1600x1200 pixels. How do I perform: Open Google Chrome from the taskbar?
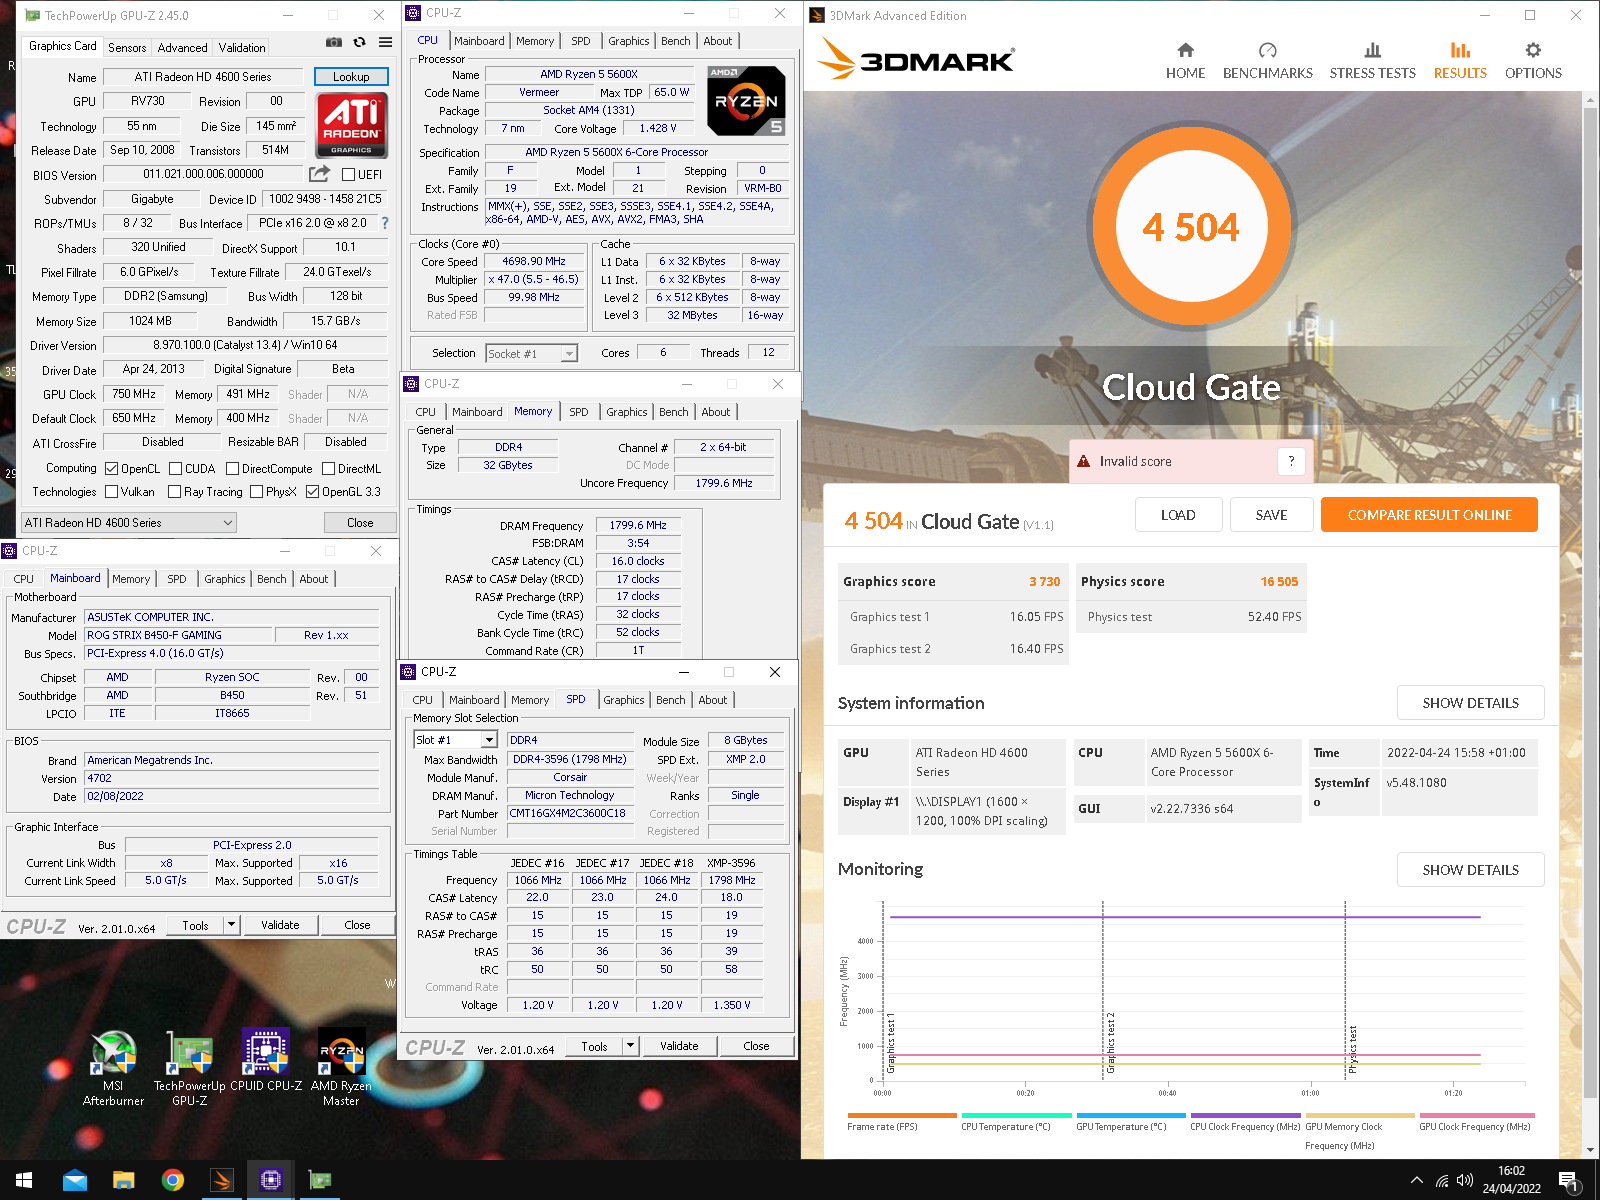(172, 1180)
